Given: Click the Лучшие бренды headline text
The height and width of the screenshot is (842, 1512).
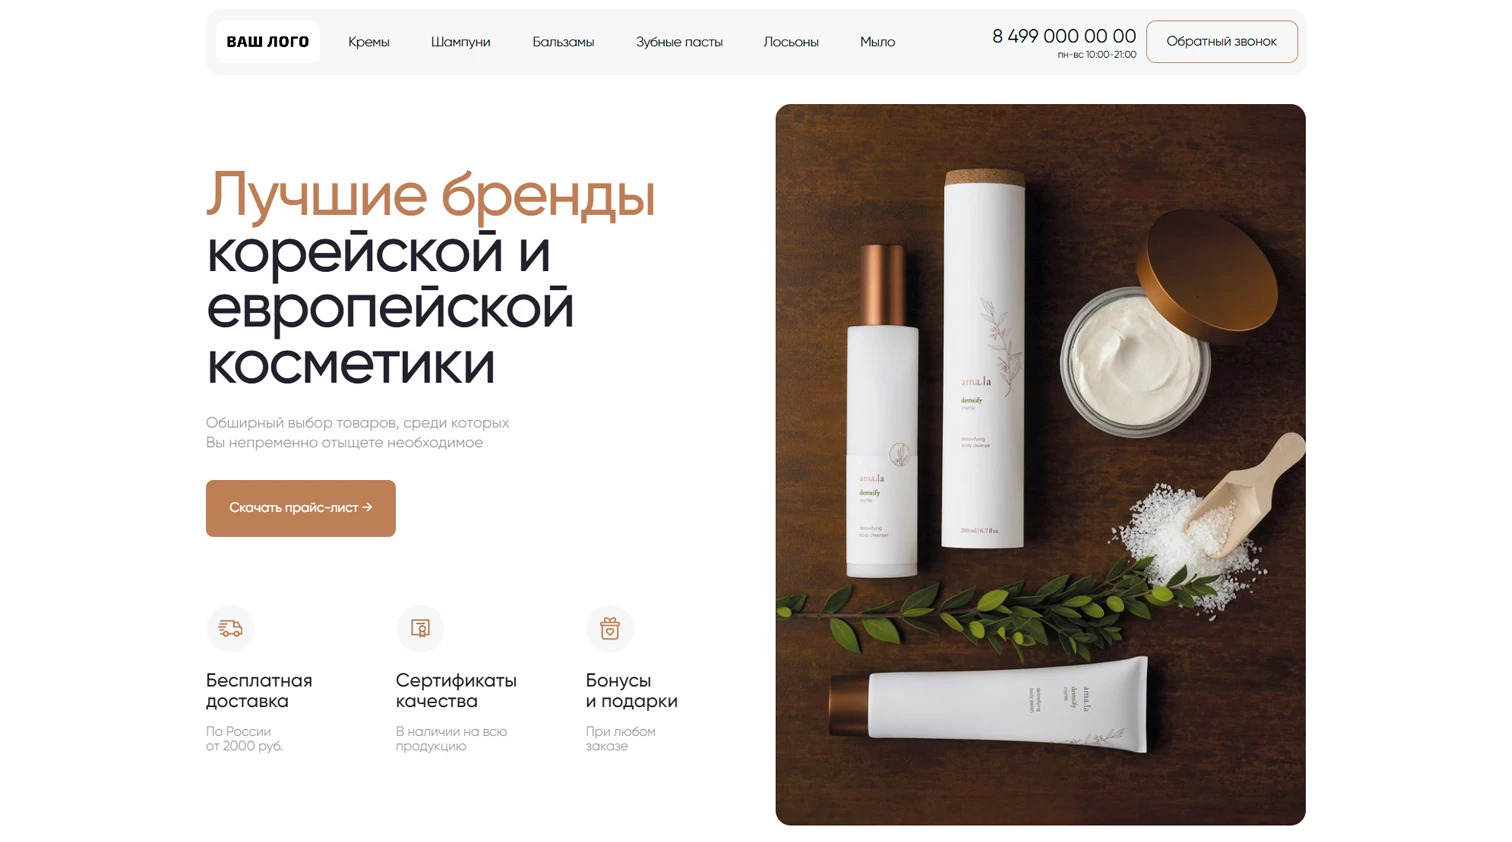Looking at the screenshot, I should coord(431,194).
